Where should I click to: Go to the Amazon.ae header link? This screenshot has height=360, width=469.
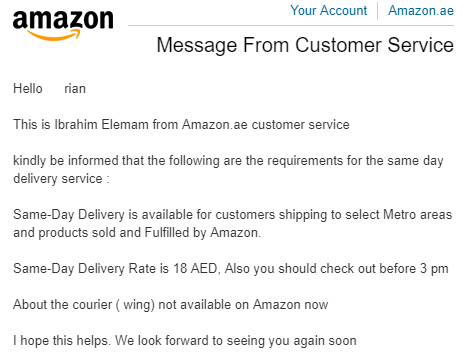tap(421, 10)
